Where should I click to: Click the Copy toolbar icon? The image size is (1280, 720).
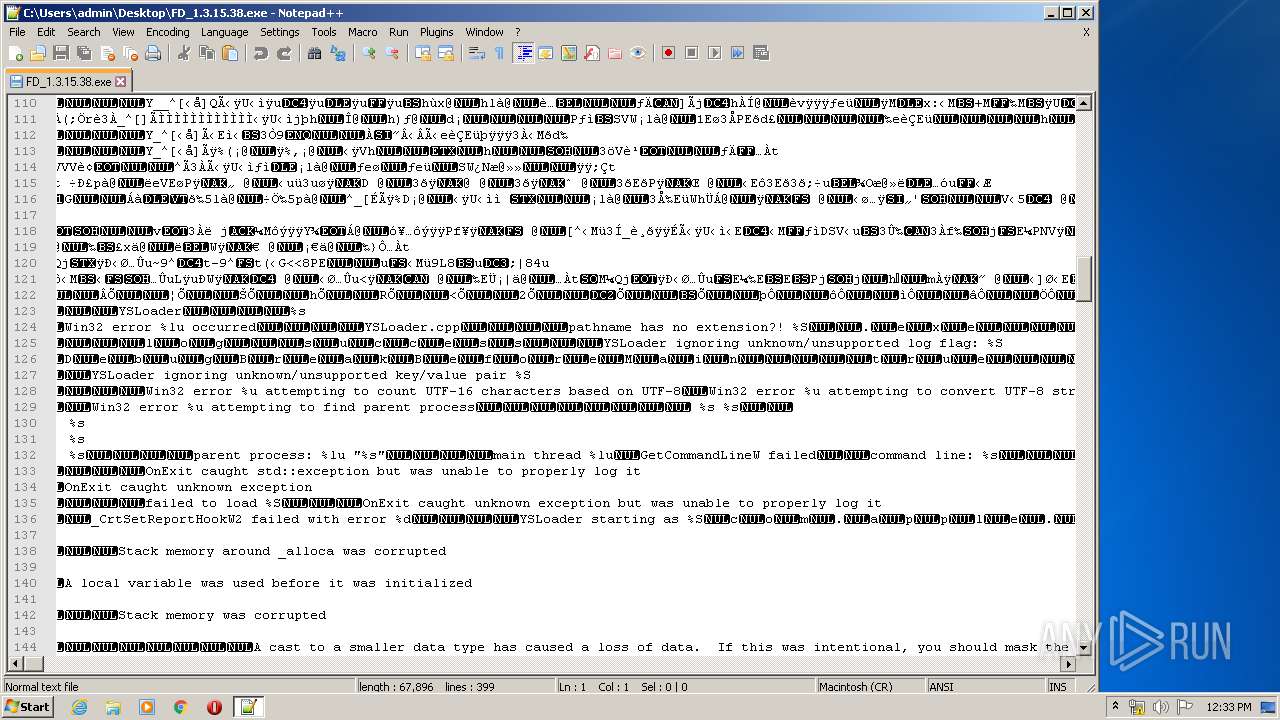click(x=206, y=53)
